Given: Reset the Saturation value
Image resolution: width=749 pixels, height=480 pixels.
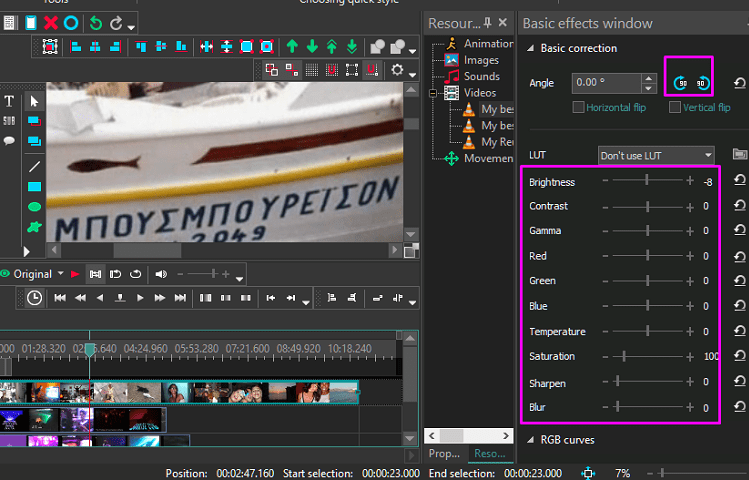Looking at the screenshot, I should [739, 355].
